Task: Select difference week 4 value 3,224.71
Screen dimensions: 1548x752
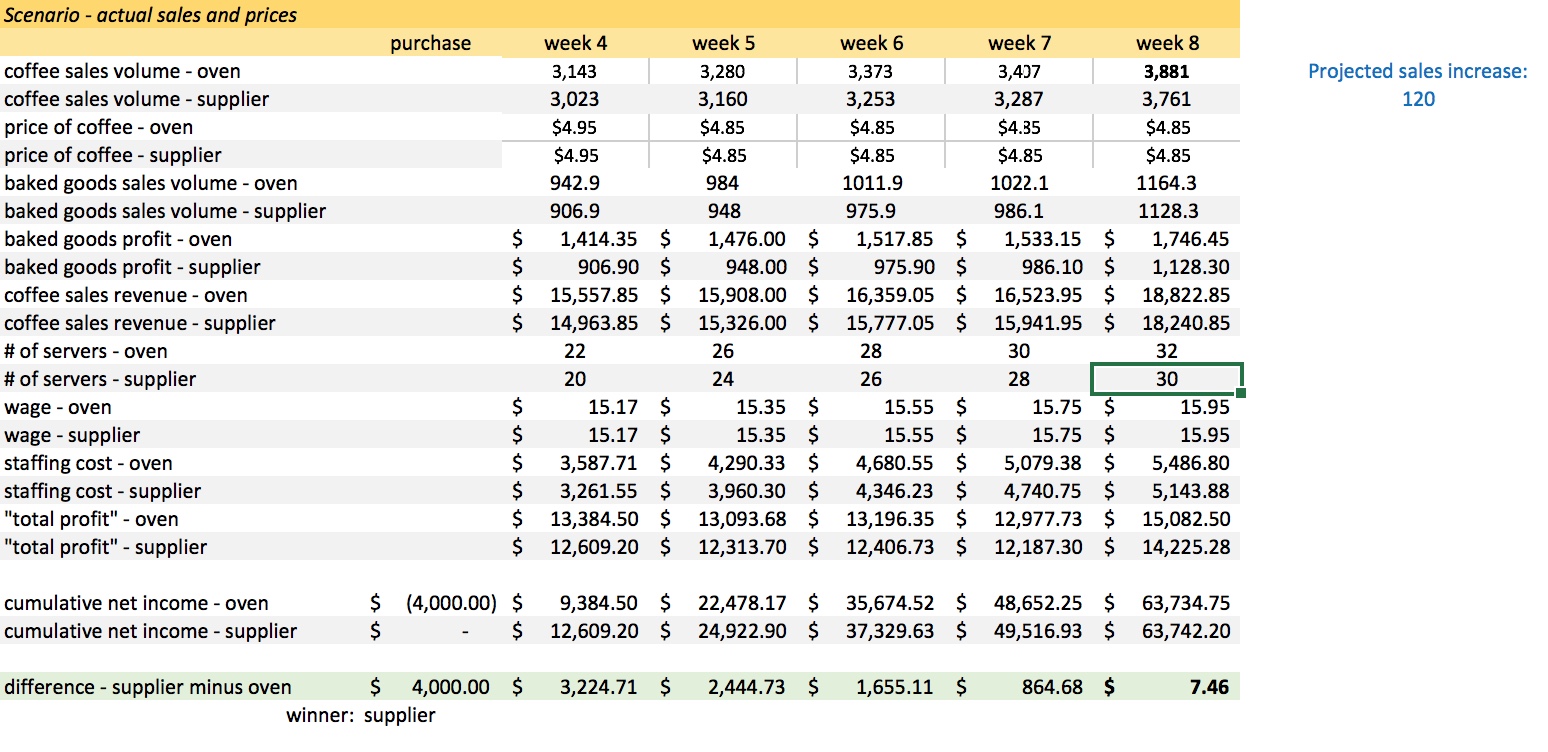Action: pyautogui.click(x=598, y=687)
